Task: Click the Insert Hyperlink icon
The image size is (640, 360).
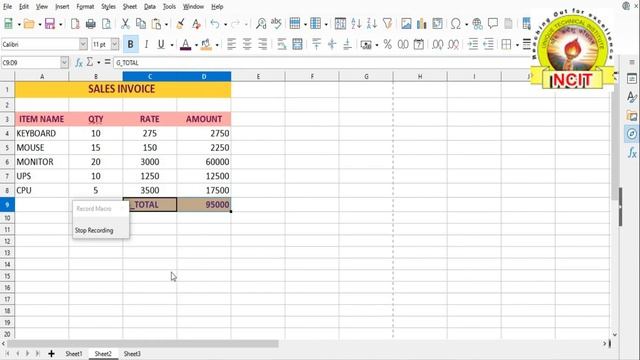Action: [477, 24]
